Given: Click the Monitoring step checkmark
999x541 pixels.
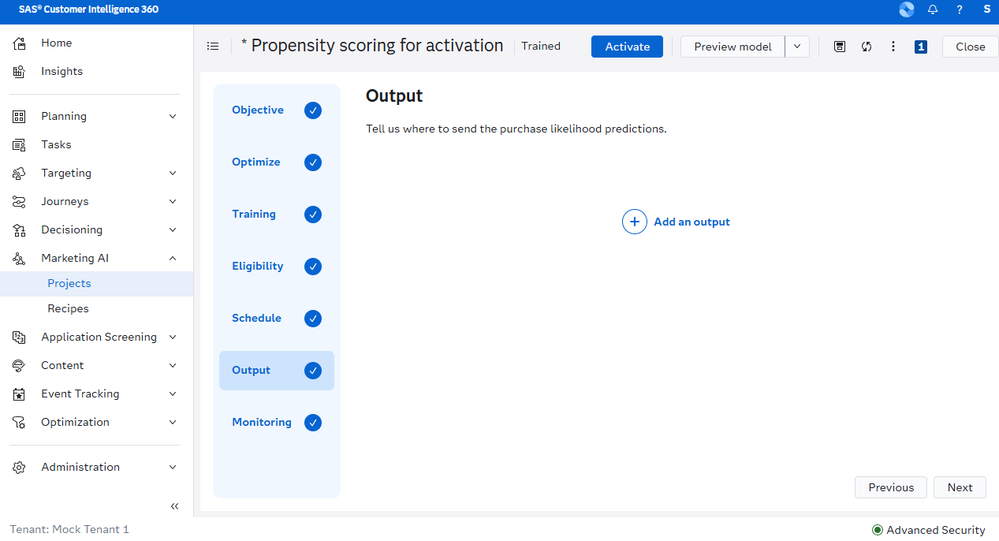Looking at the screenshot, I should coord(313,422).
